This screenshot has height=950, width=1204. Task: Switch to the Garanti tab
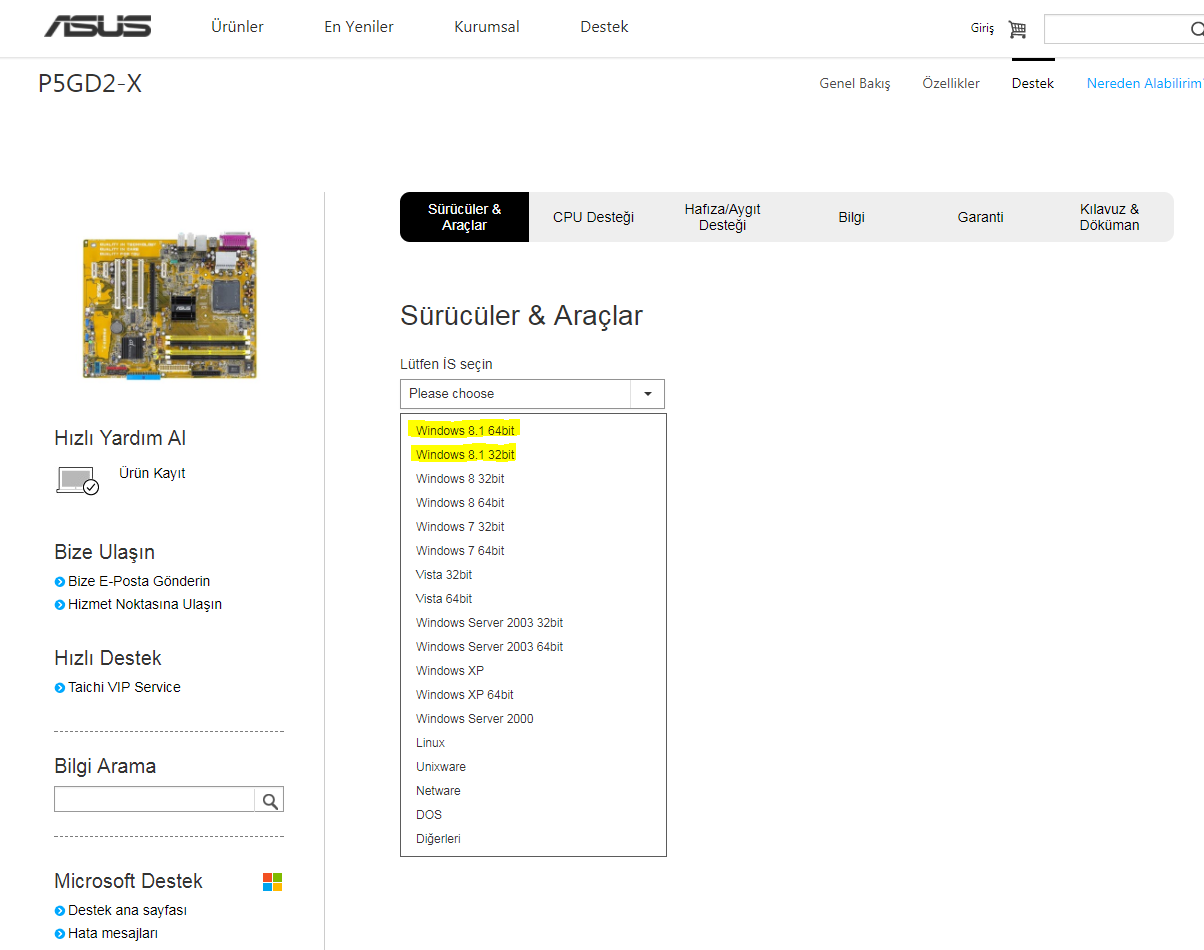(980, 217)
